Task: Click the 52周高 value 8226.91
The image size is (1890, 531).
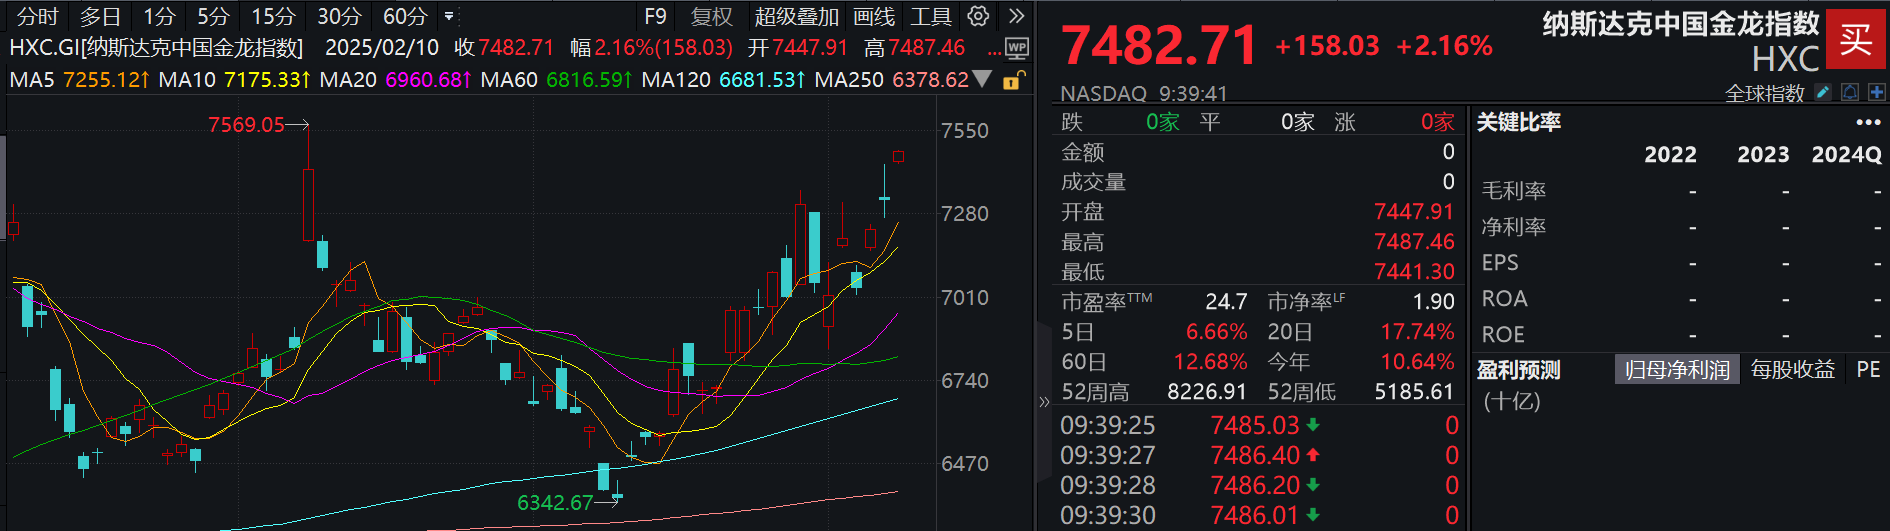Action: 1207,392
